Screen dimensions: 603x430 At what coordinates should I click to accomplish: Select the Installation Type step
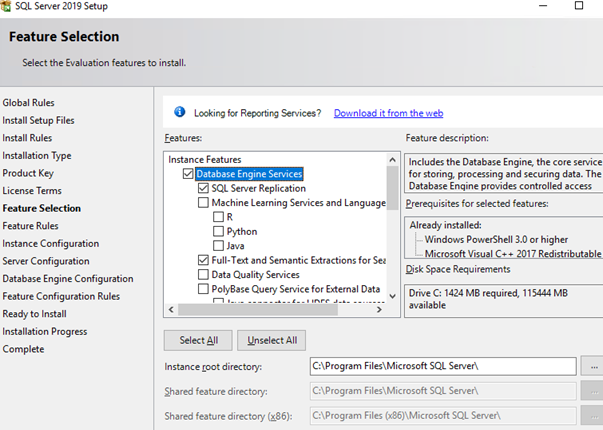tap(37, 155)
